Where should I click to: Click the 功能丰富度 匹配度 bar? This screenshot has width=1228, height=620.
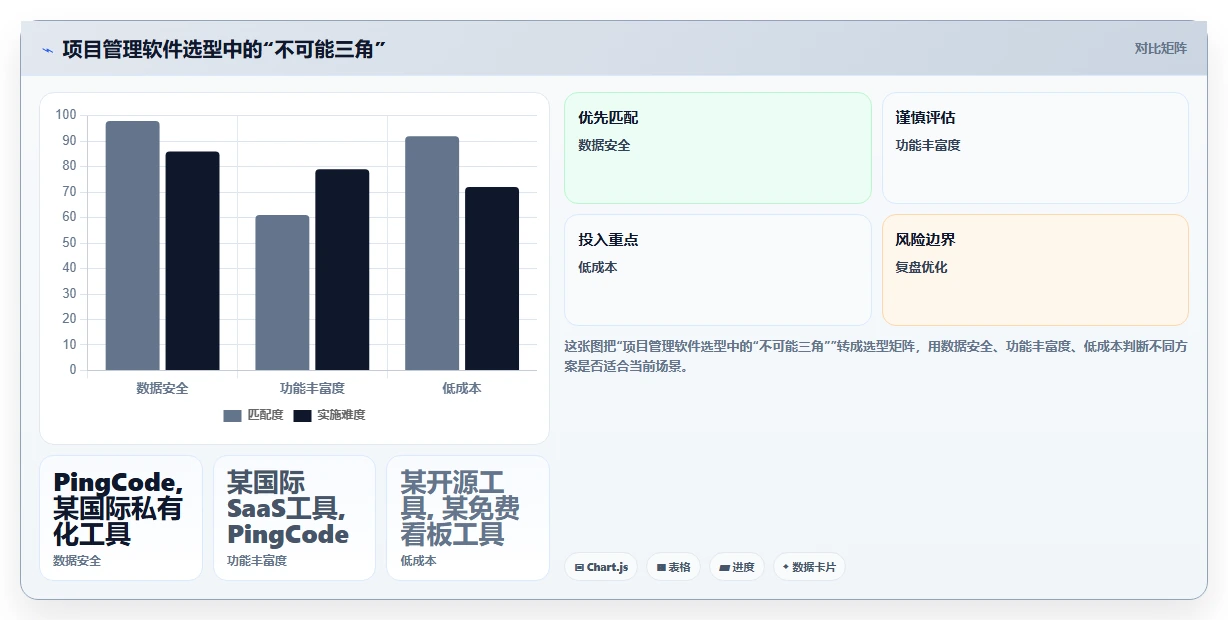click(283, 293)
